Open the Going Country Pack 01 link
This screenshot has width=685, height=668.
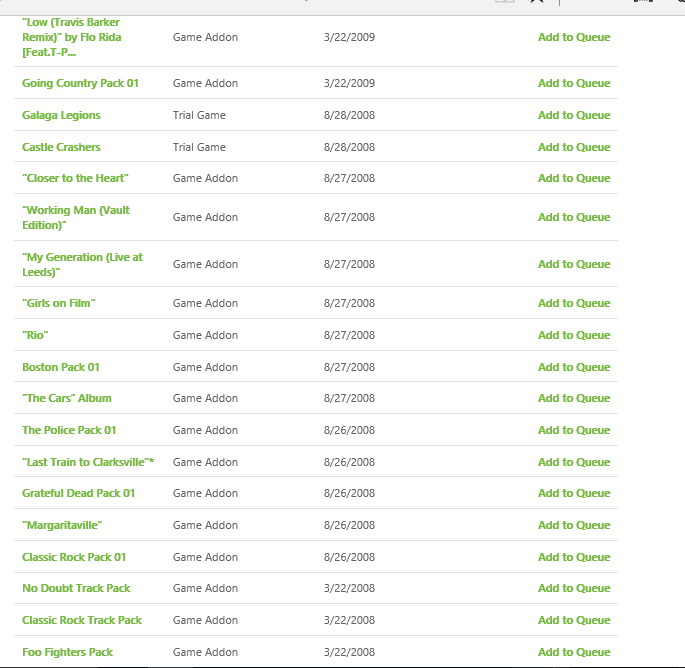80,83
